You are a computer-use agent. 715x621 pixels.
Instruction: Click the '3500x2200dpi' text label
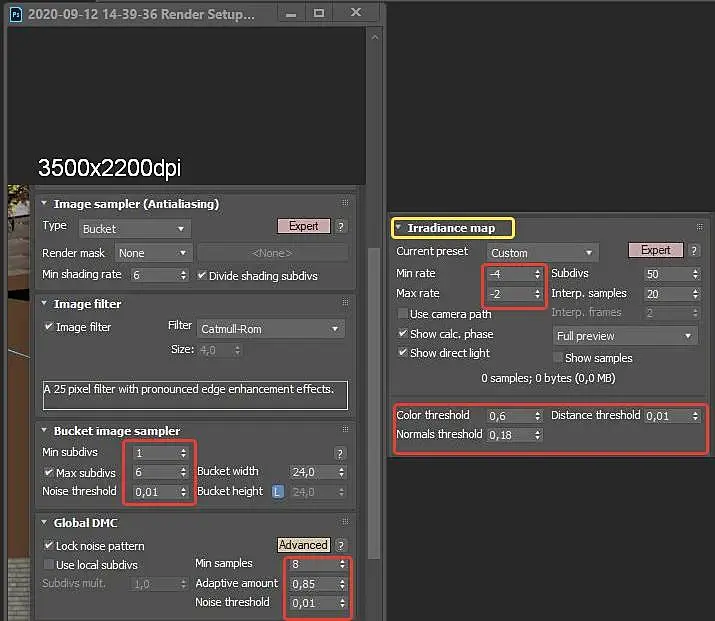point(109,168)
